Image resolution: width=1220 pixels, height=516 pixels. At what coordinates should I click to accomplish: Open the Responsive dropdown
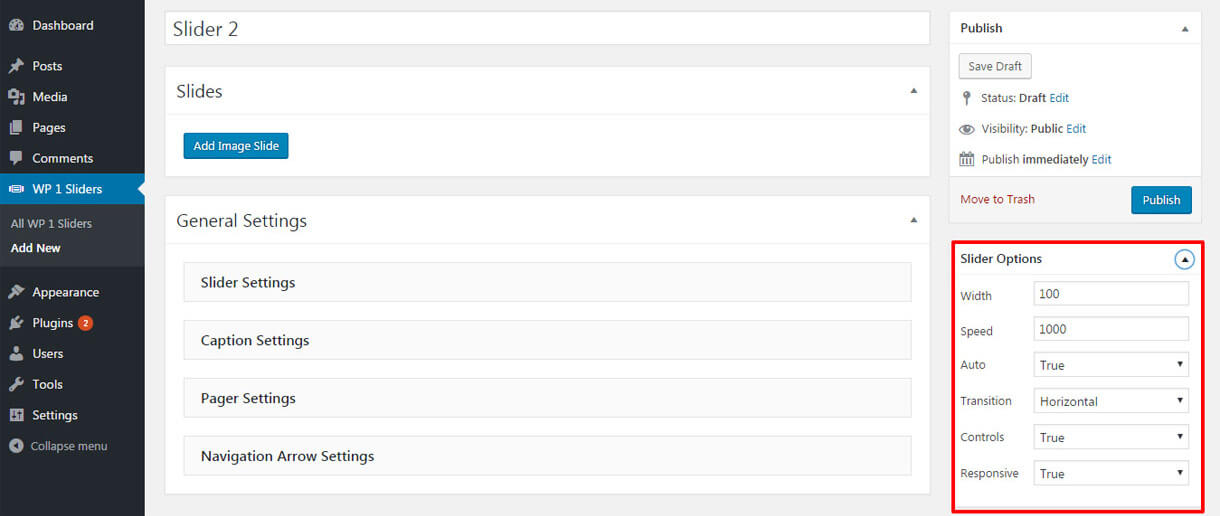(x=1111, y=473)
